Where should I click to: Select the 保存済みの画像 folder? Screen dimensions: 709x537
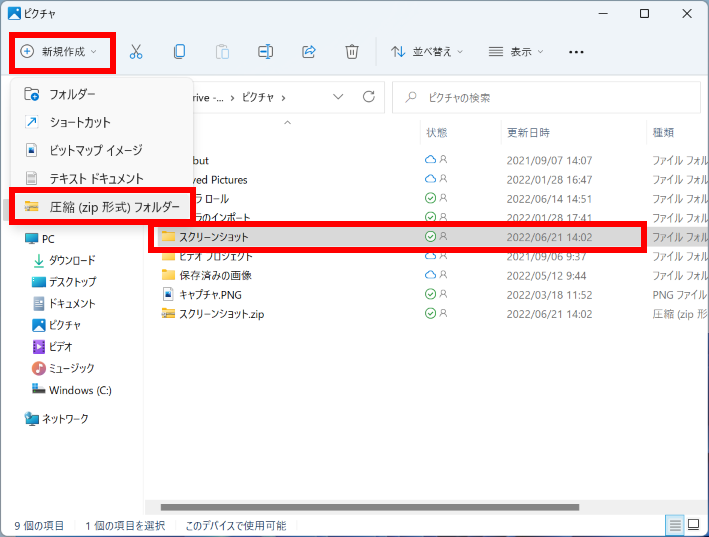click(215, 275)
